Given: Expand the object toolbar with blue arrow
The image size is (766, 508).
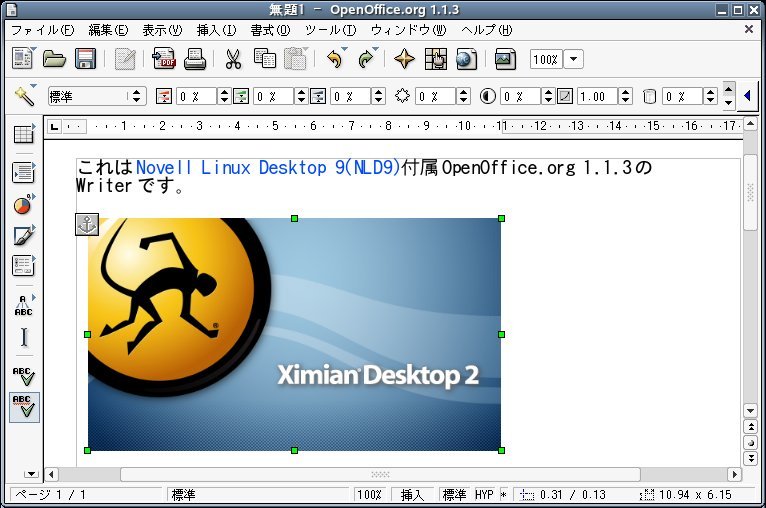Looking at the screenshot, I should pyautogui.click(x=747, y=96).
